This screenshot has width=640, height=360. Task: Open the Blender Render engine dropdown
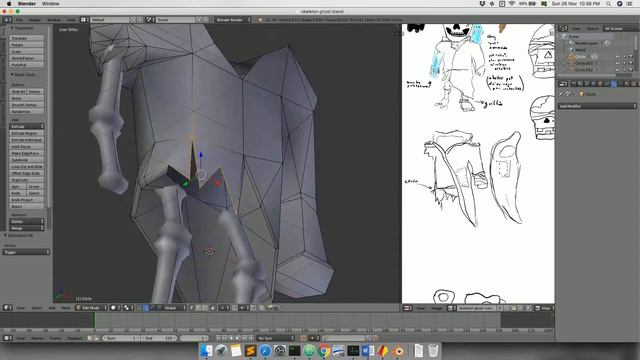(232, 20)
